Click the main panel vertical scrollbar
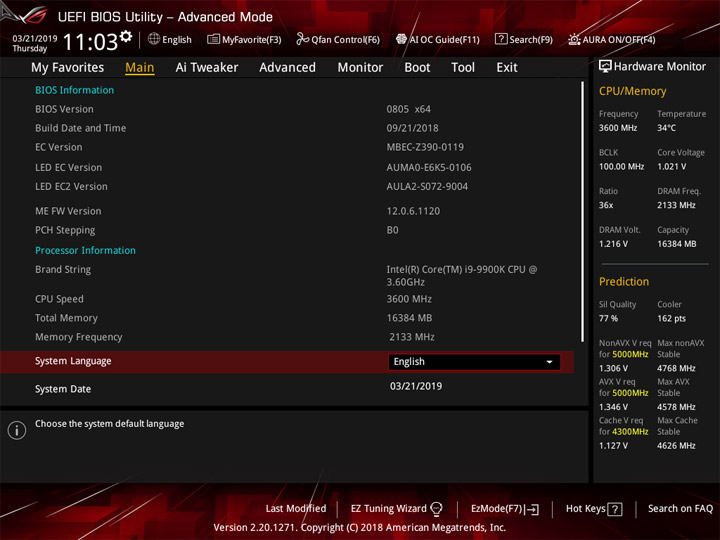The image size is (720, 540). (x=583, y=211)
